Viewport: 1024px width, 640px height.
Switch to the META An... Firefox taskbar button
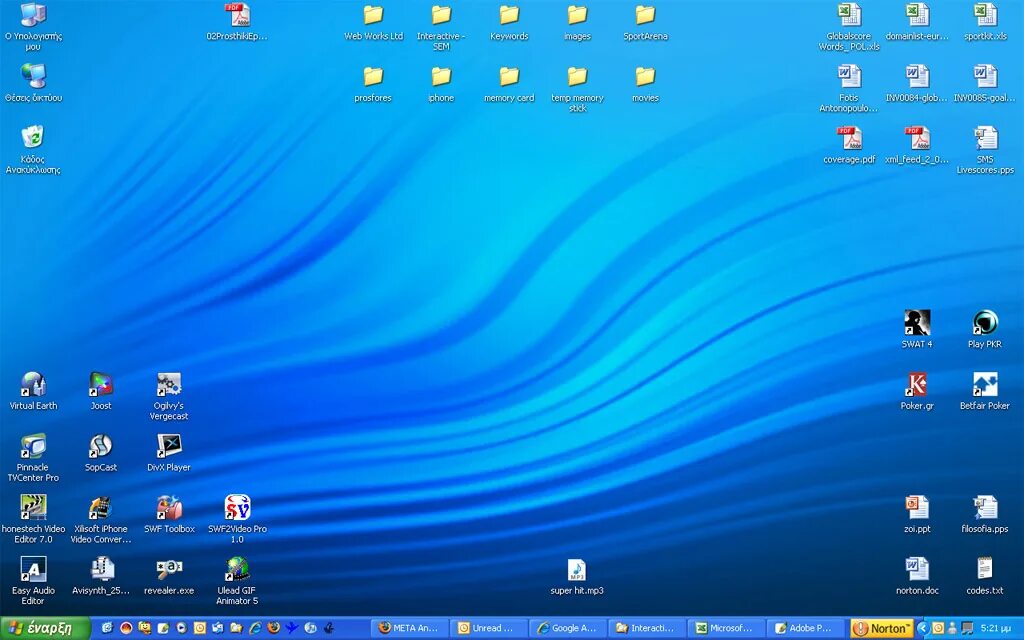tap(409, 628)
